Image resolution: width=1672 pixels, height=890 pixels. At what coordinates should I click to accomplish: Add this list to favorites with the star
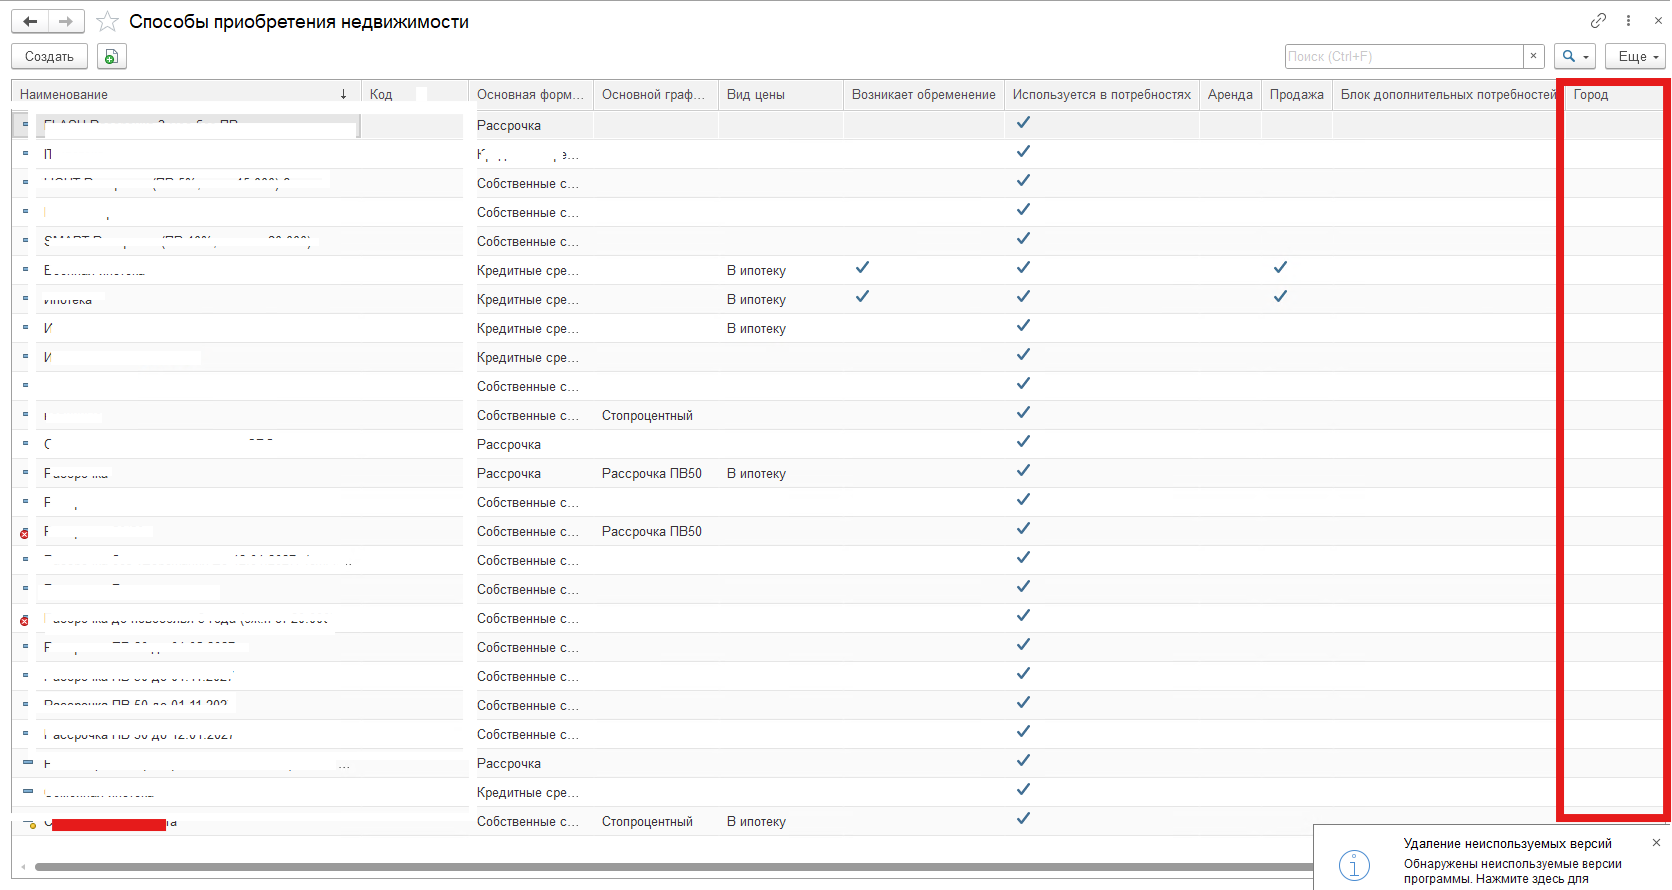pos(107,22)
